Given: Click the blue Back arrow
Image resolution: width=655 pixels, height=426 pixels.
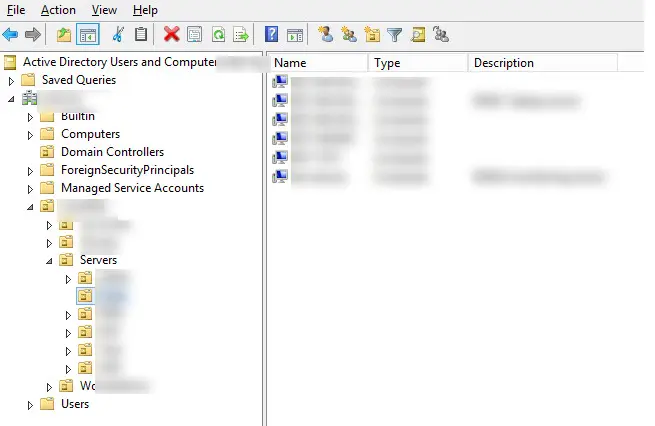Looking at the screenshot, I should pos(10,34).
